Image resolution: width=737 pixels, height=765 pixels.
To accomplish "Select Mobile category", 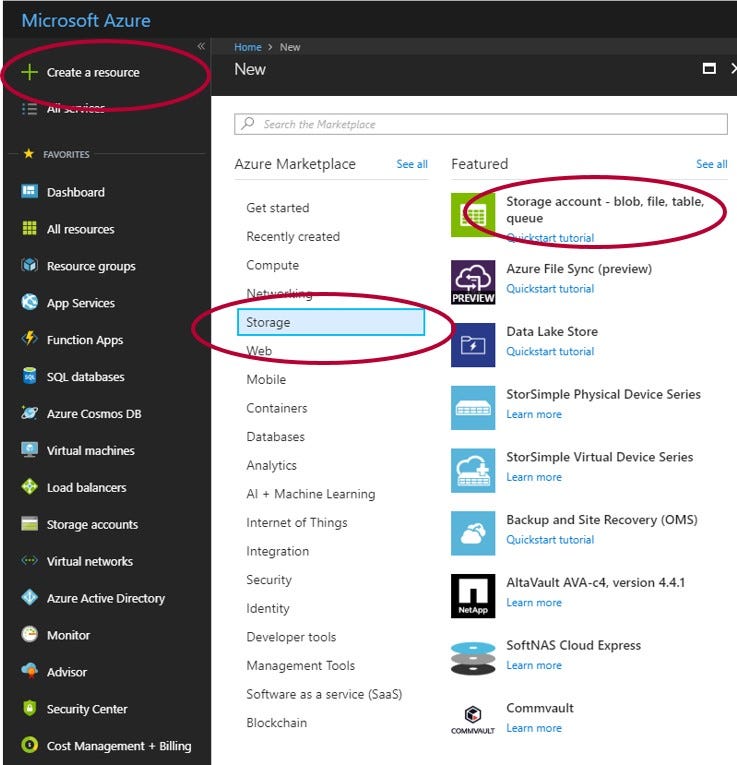I will click(x=266, y=380).
